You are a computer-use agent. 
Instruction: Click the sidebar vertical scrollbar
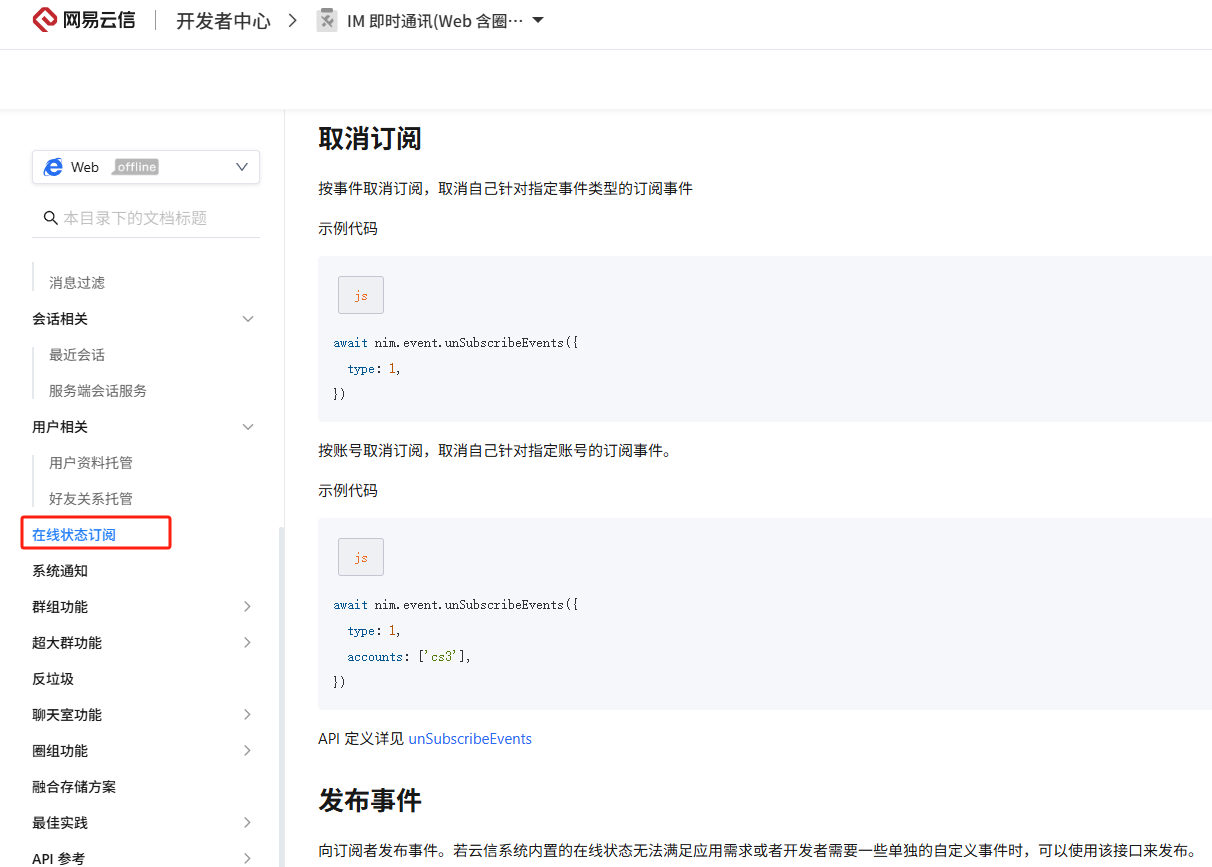tap(281, 695)
